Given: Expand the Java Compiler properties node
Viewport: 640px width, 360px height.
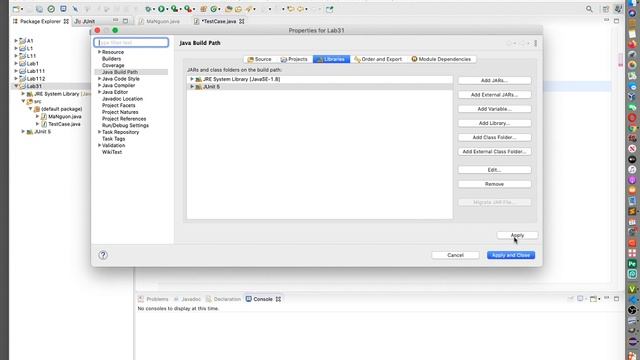Looking at the screenshot, I should pos(99,85).
